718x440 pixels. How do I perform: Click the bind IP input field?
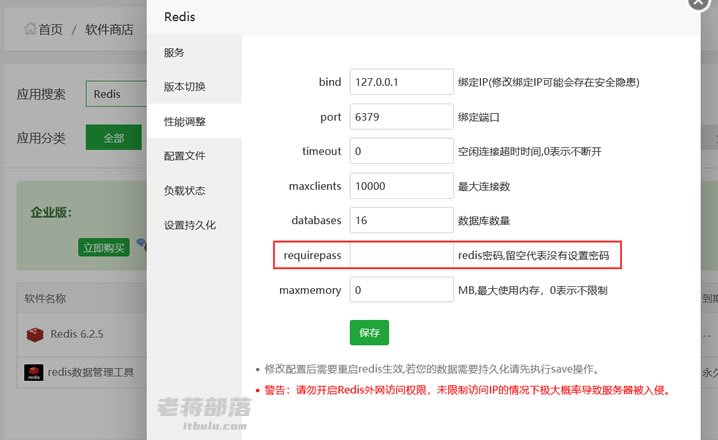coord(402,82)
